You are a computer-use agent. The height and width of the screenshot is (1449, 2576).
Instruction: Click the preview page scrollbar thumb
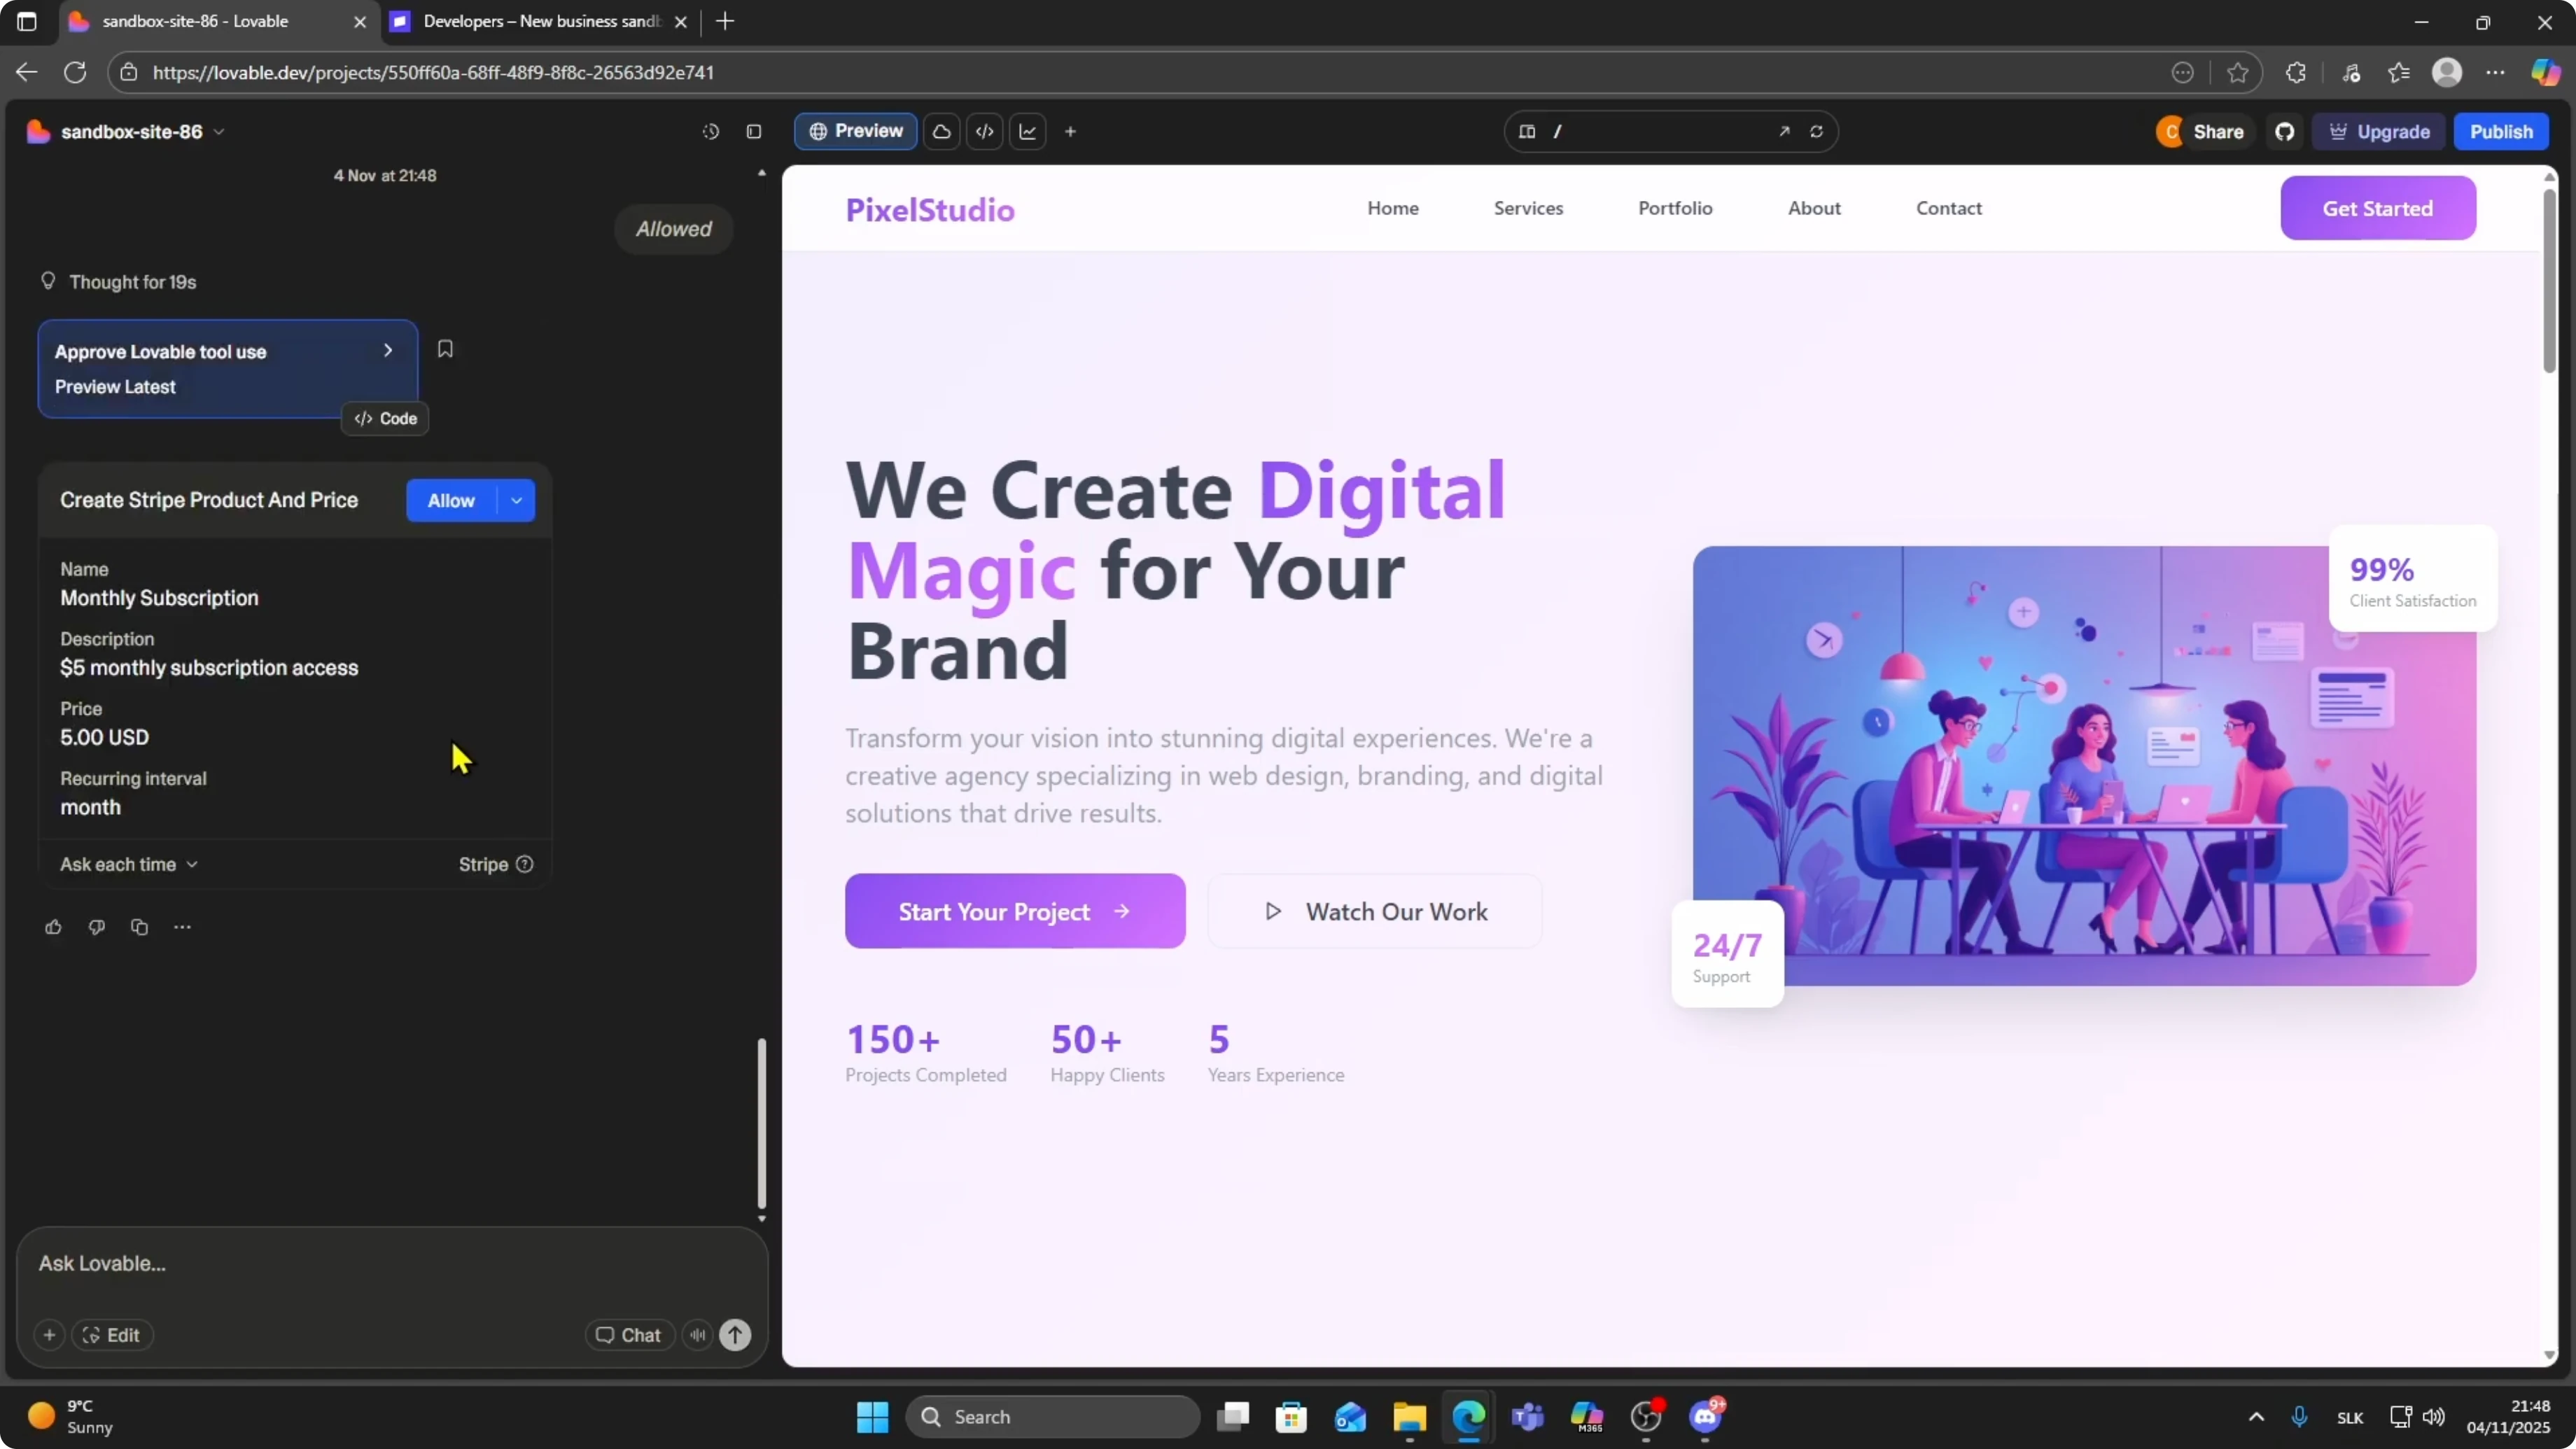click(2549, 280)
